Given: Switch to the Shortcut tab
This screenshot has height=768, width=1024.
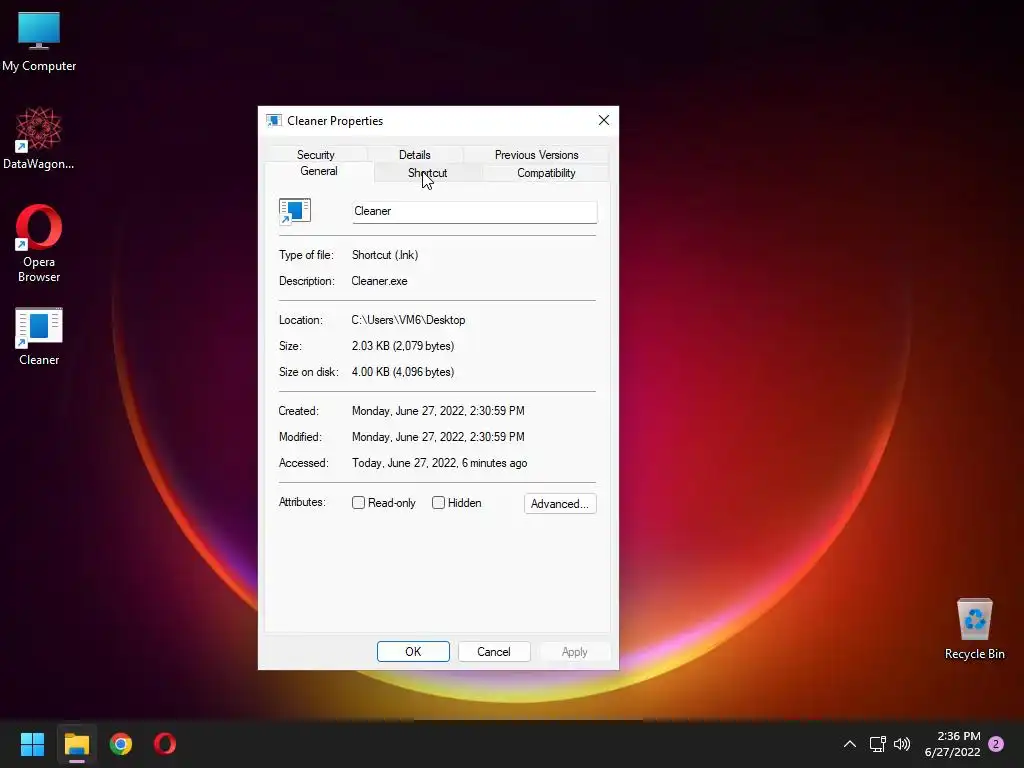Looking at the screenshot, I should pos(428,173).
